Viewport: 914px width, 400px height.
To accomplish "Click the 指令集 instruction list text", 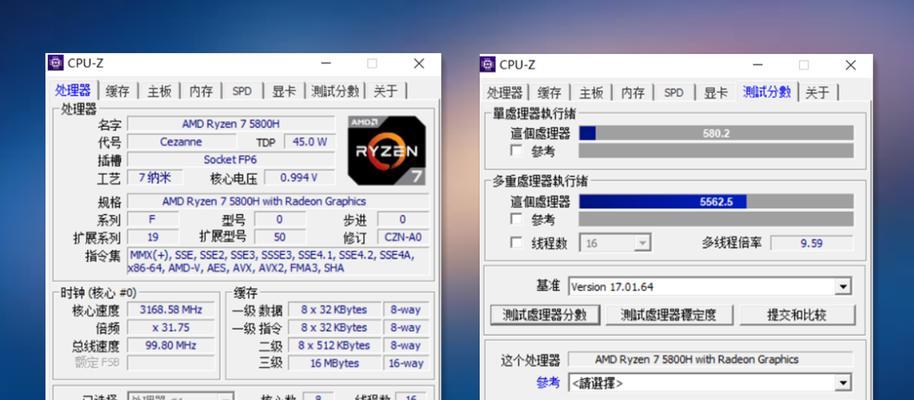I will click(278, 261).
